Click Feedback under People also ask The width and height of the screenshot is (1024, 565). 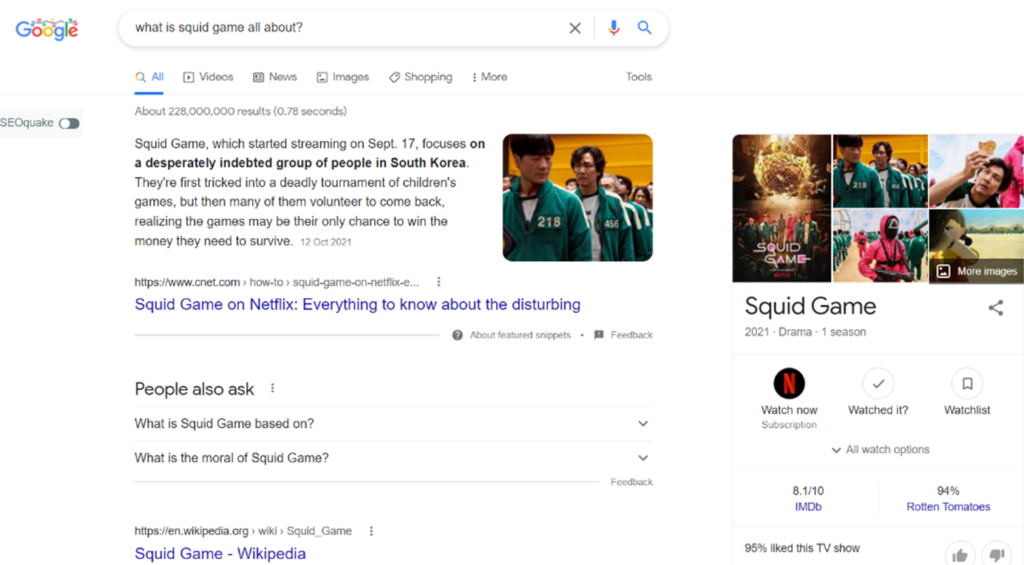[632, 482]
